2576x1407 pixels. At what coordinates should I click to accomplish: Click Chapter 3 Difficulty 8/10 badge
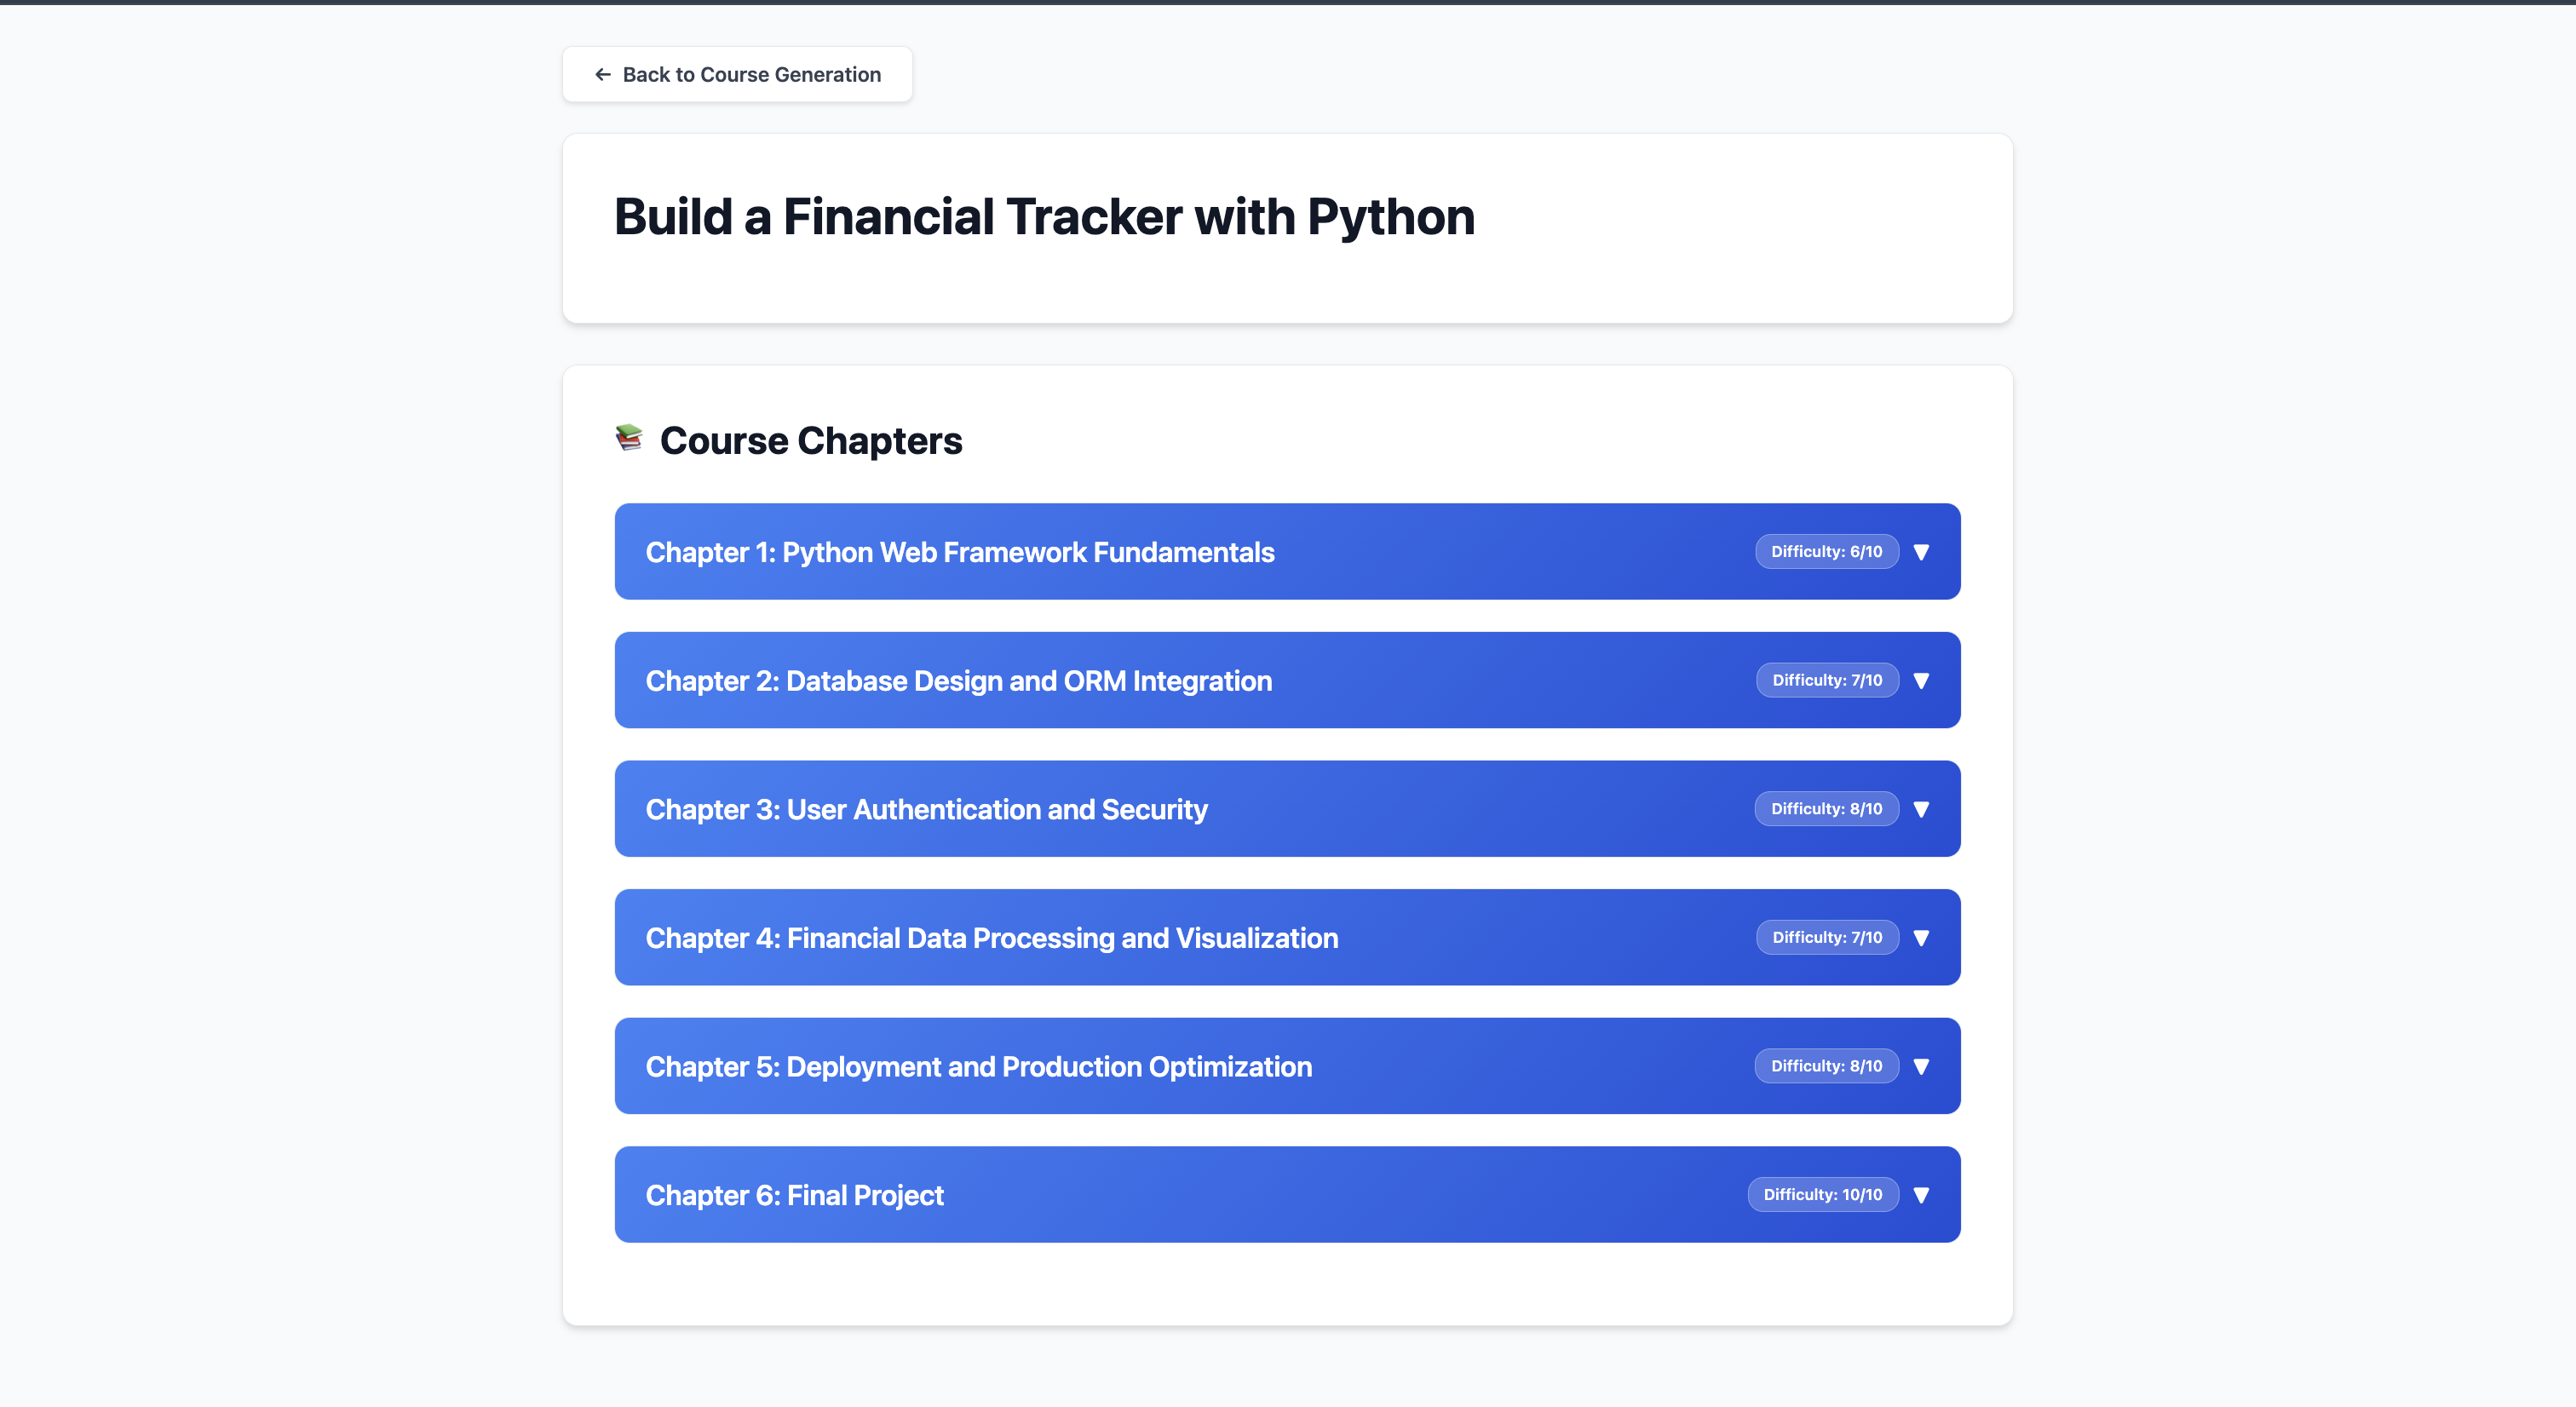coord(1826,809)
